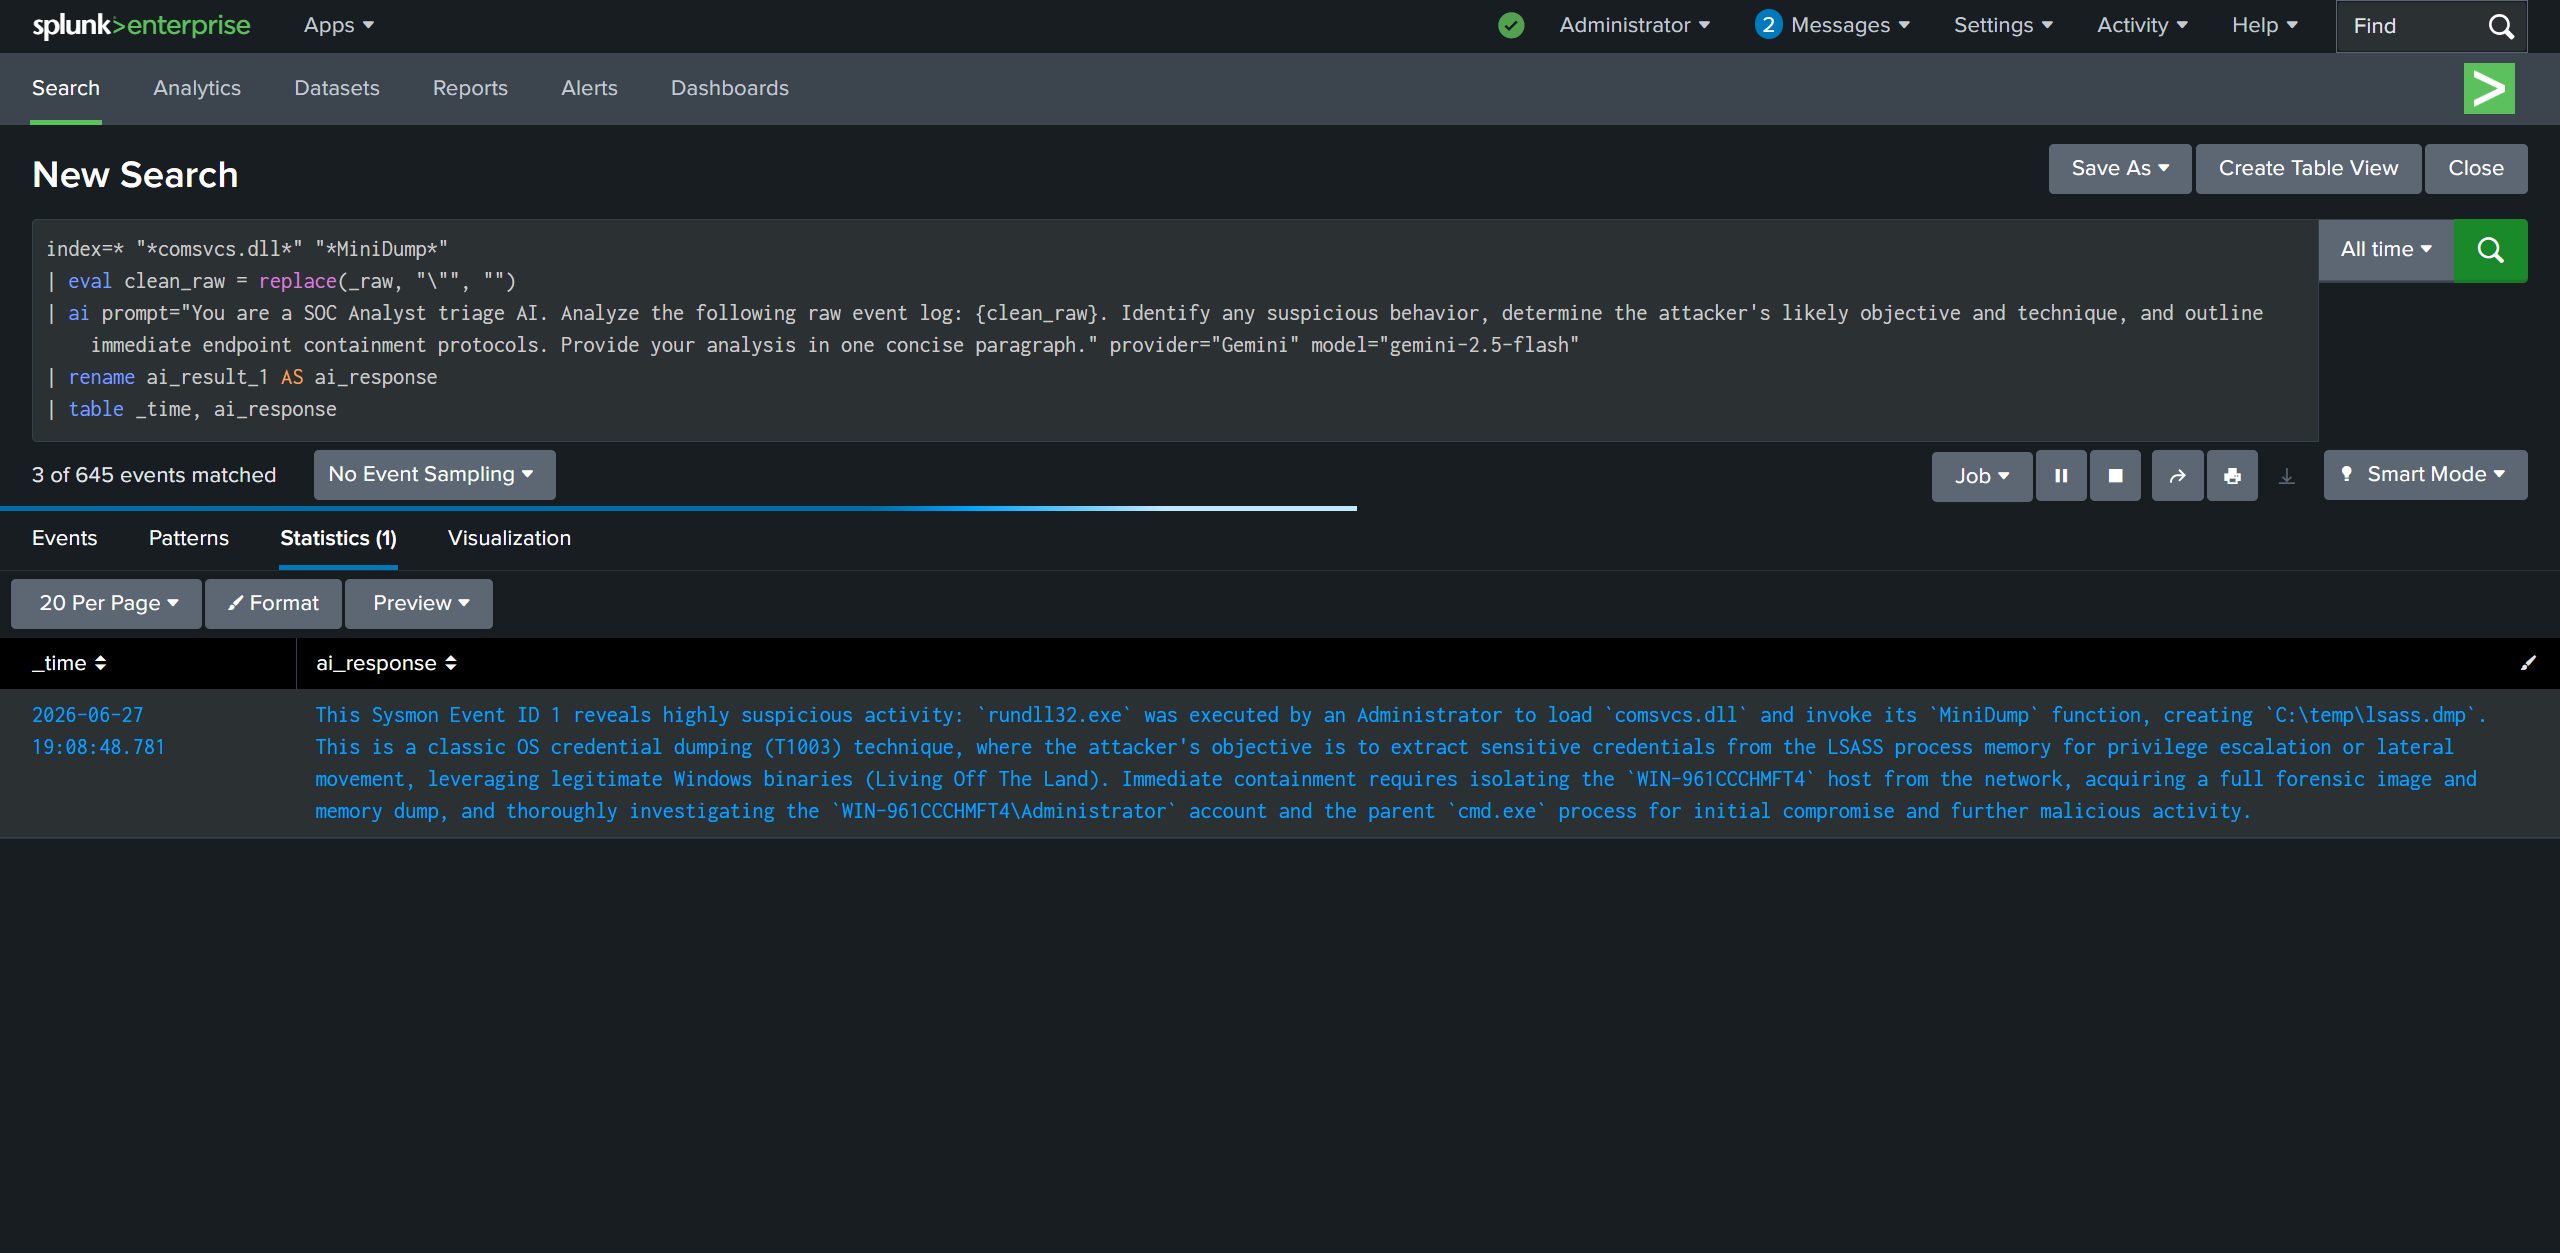Open the Job dropdown menu
Screen dimensions: 2560x1253
(x=1982, y=476)
